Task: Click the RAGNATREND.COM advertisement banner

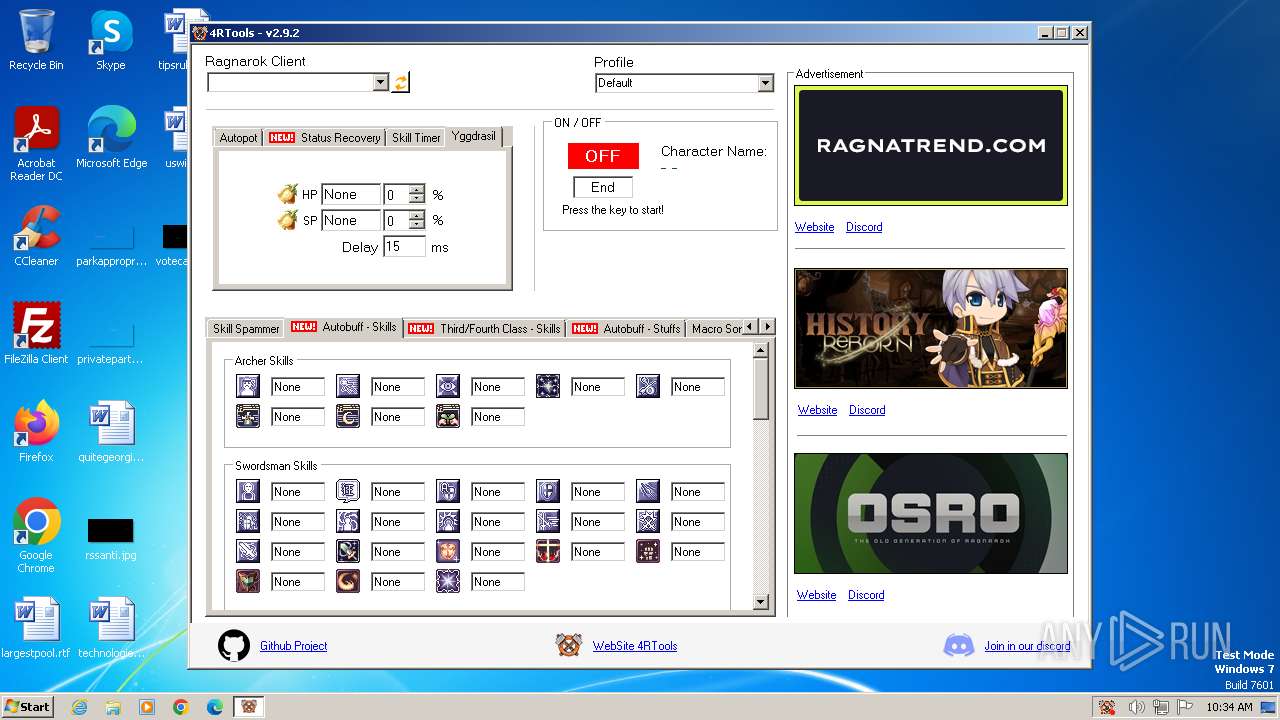Action: coord(931,145)
